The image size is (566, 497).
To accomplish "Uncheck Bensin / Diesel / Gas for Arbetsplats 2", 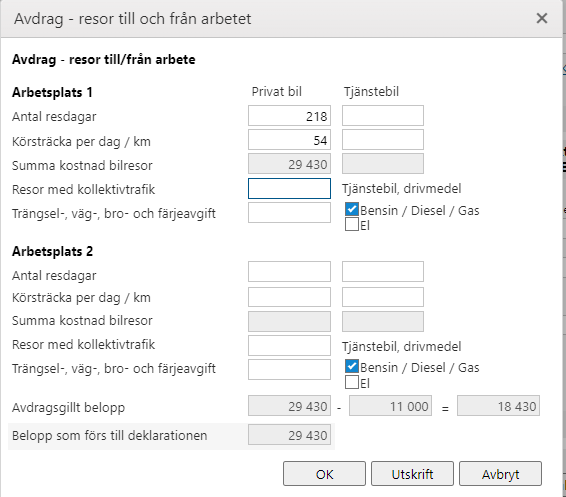I will tap(352, 366).
